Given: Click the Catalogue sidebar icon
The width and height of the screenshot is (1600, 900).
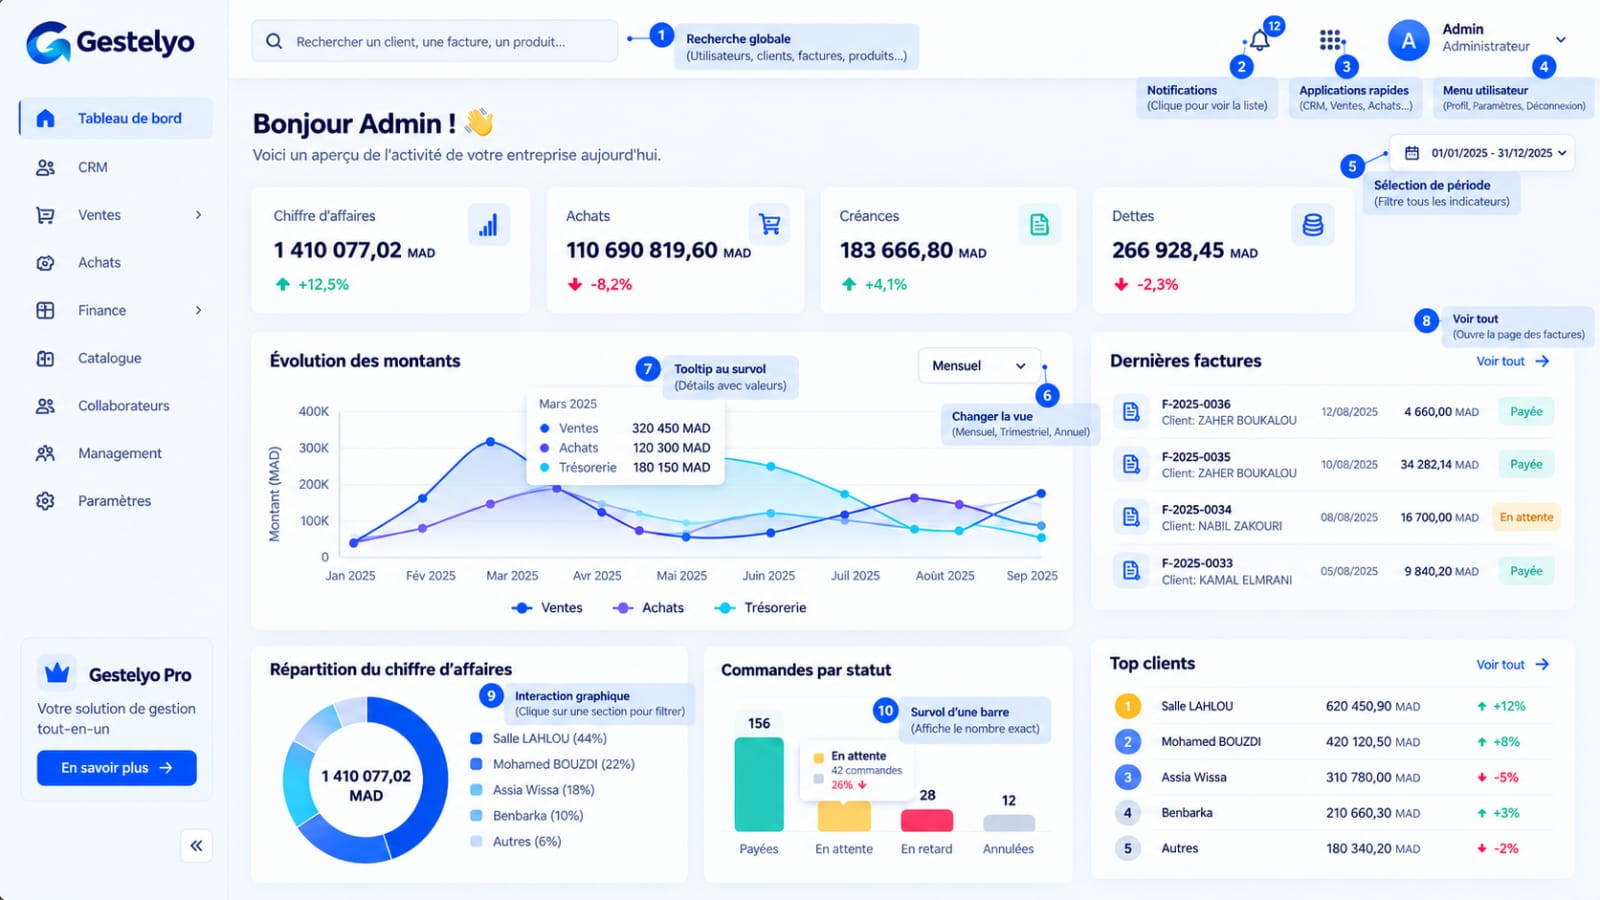Looking at the screenshot, I should point(45,358).
